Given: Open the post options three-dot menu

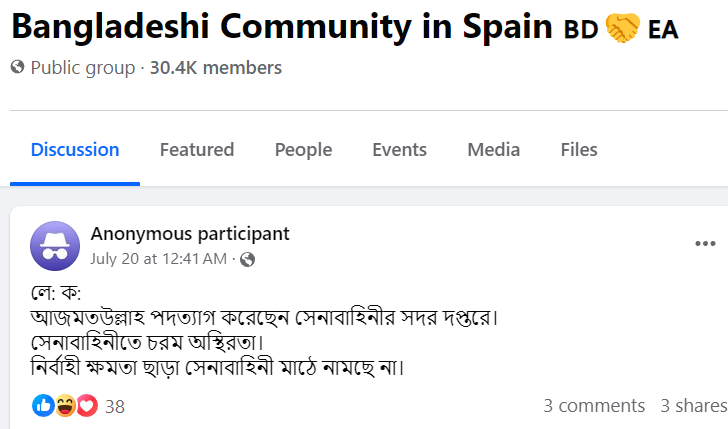Looking at the screenshot, I should point(705,244).
